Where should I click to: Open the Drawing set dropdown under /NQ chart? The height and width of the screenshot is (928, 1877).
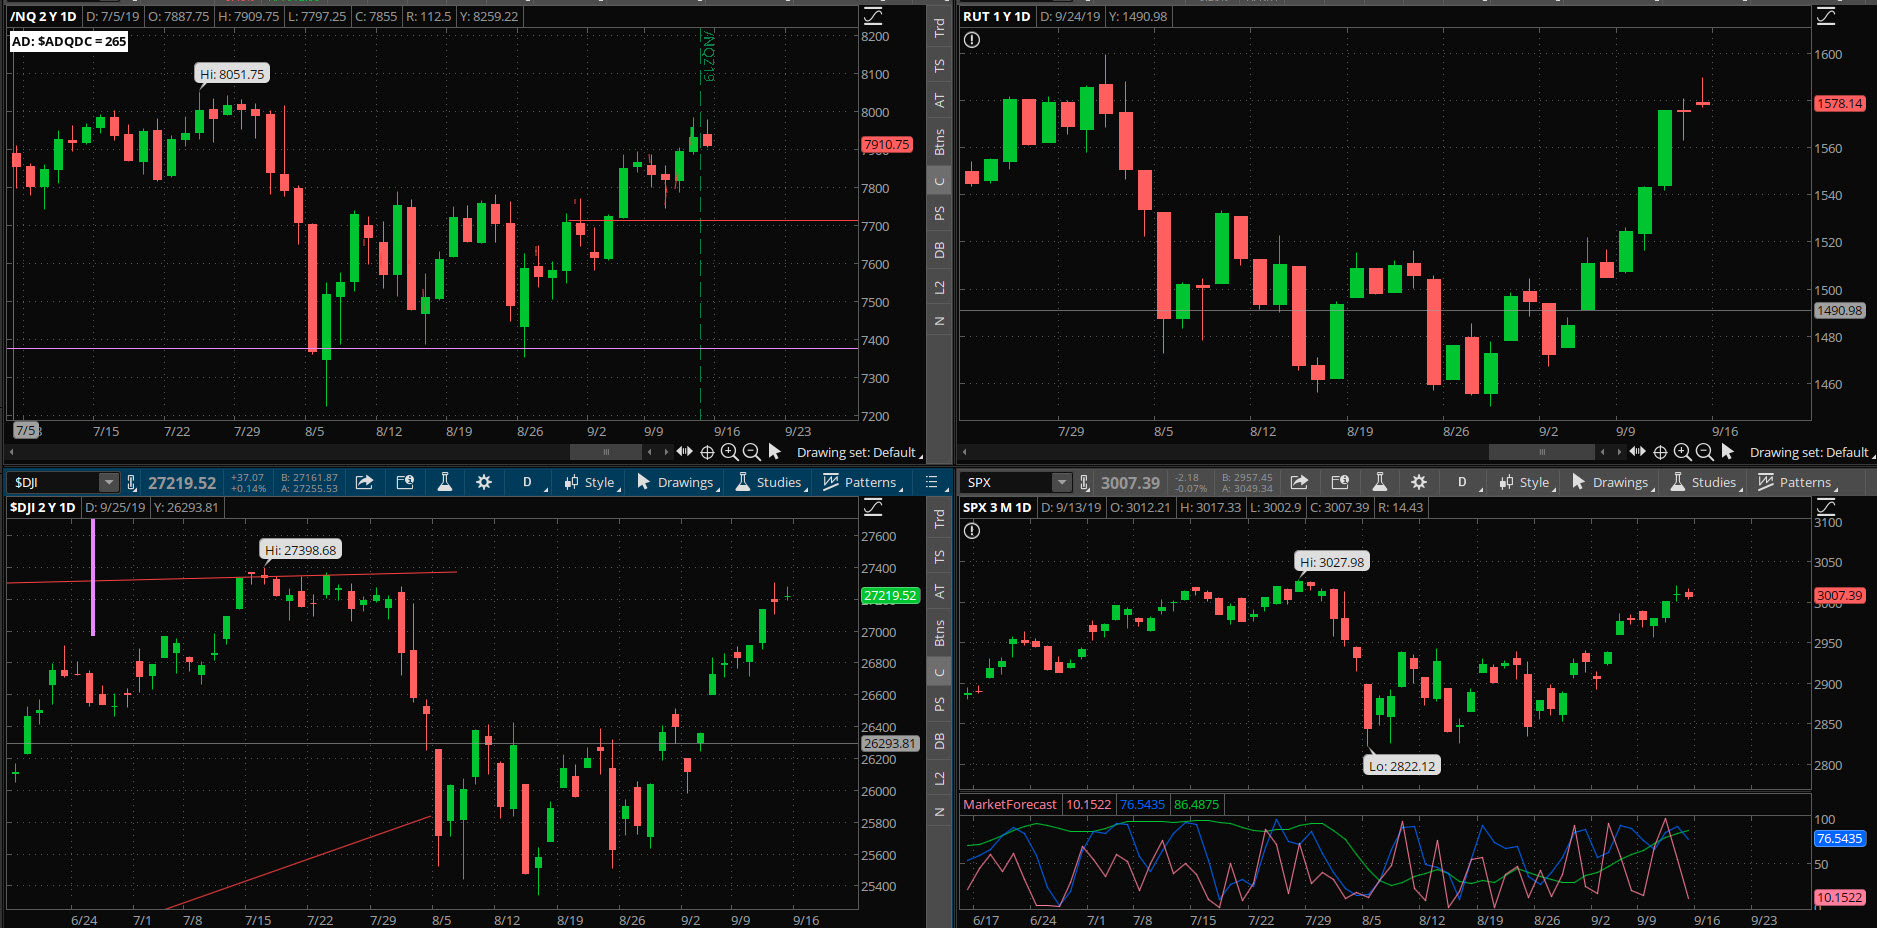click(x=858, y=453)
